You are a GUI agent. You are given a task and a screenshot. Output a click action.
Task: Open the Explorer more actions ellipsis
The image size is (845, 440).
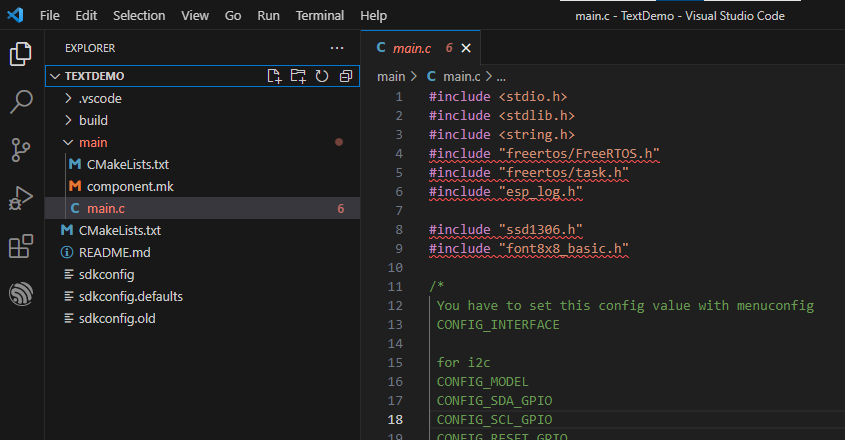click(337, 48)
